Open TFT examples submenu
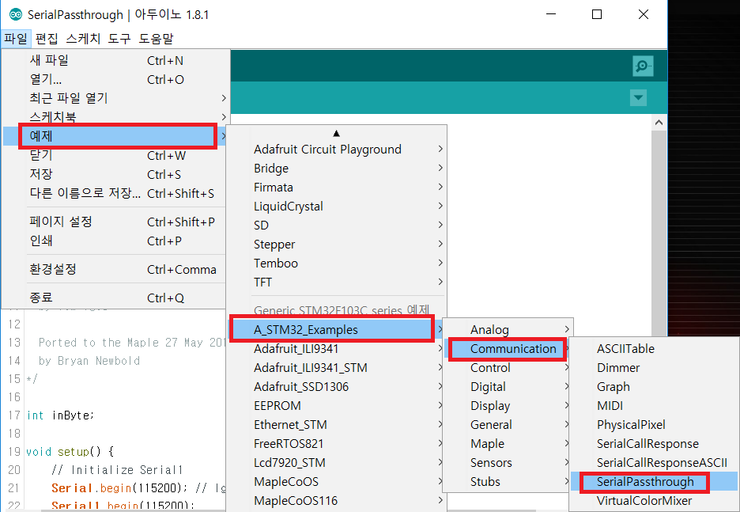This screenshot has height=512, width=740. pos(336,282)
